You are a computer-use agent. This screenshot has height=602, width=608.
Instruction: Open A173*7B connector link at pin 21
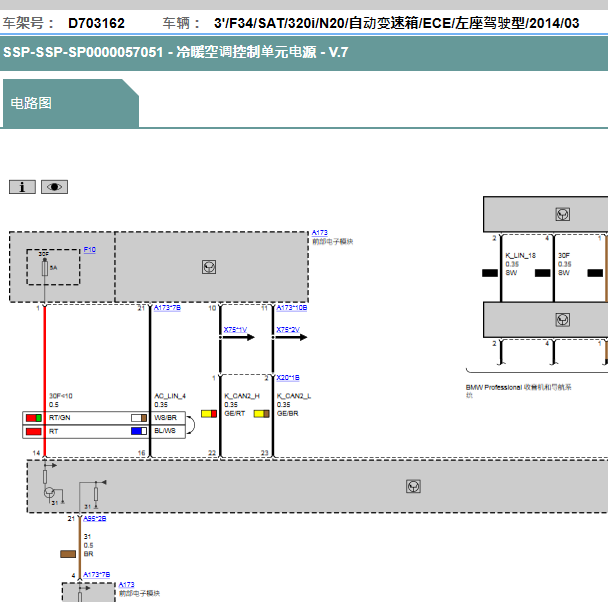[167, 308]
